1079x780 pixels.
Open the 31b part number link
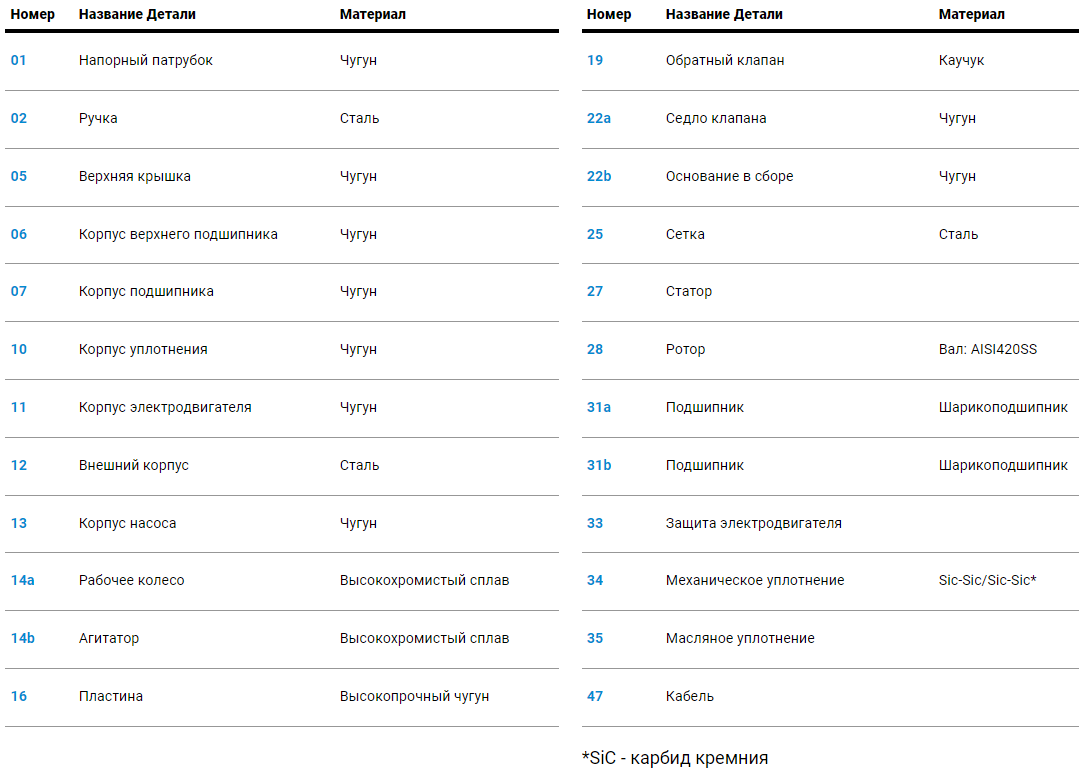click(x=599, y=465)
